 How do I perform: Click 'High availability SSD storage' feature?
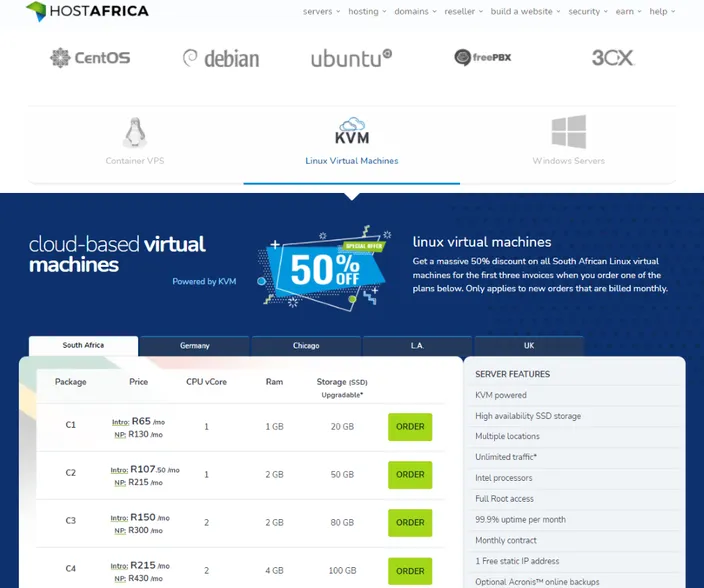point(528,416)
